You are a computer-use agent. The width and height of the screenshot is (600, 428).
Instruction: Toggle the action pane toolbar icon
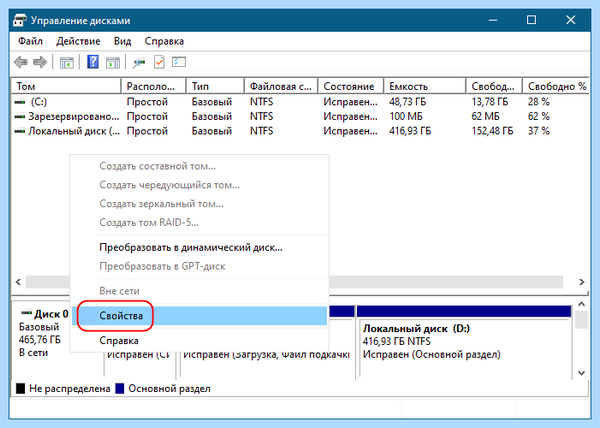click(x=113, y=62)
